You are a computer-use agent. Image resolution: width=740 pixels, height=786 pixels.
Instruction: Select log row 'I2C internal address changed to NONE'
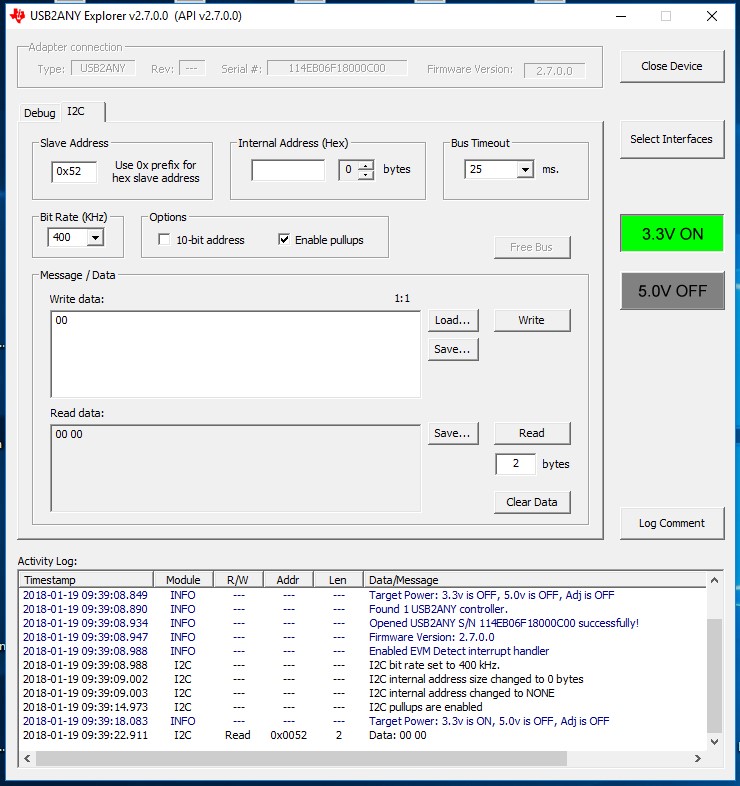pyautogui.click(x=363, y=693)
